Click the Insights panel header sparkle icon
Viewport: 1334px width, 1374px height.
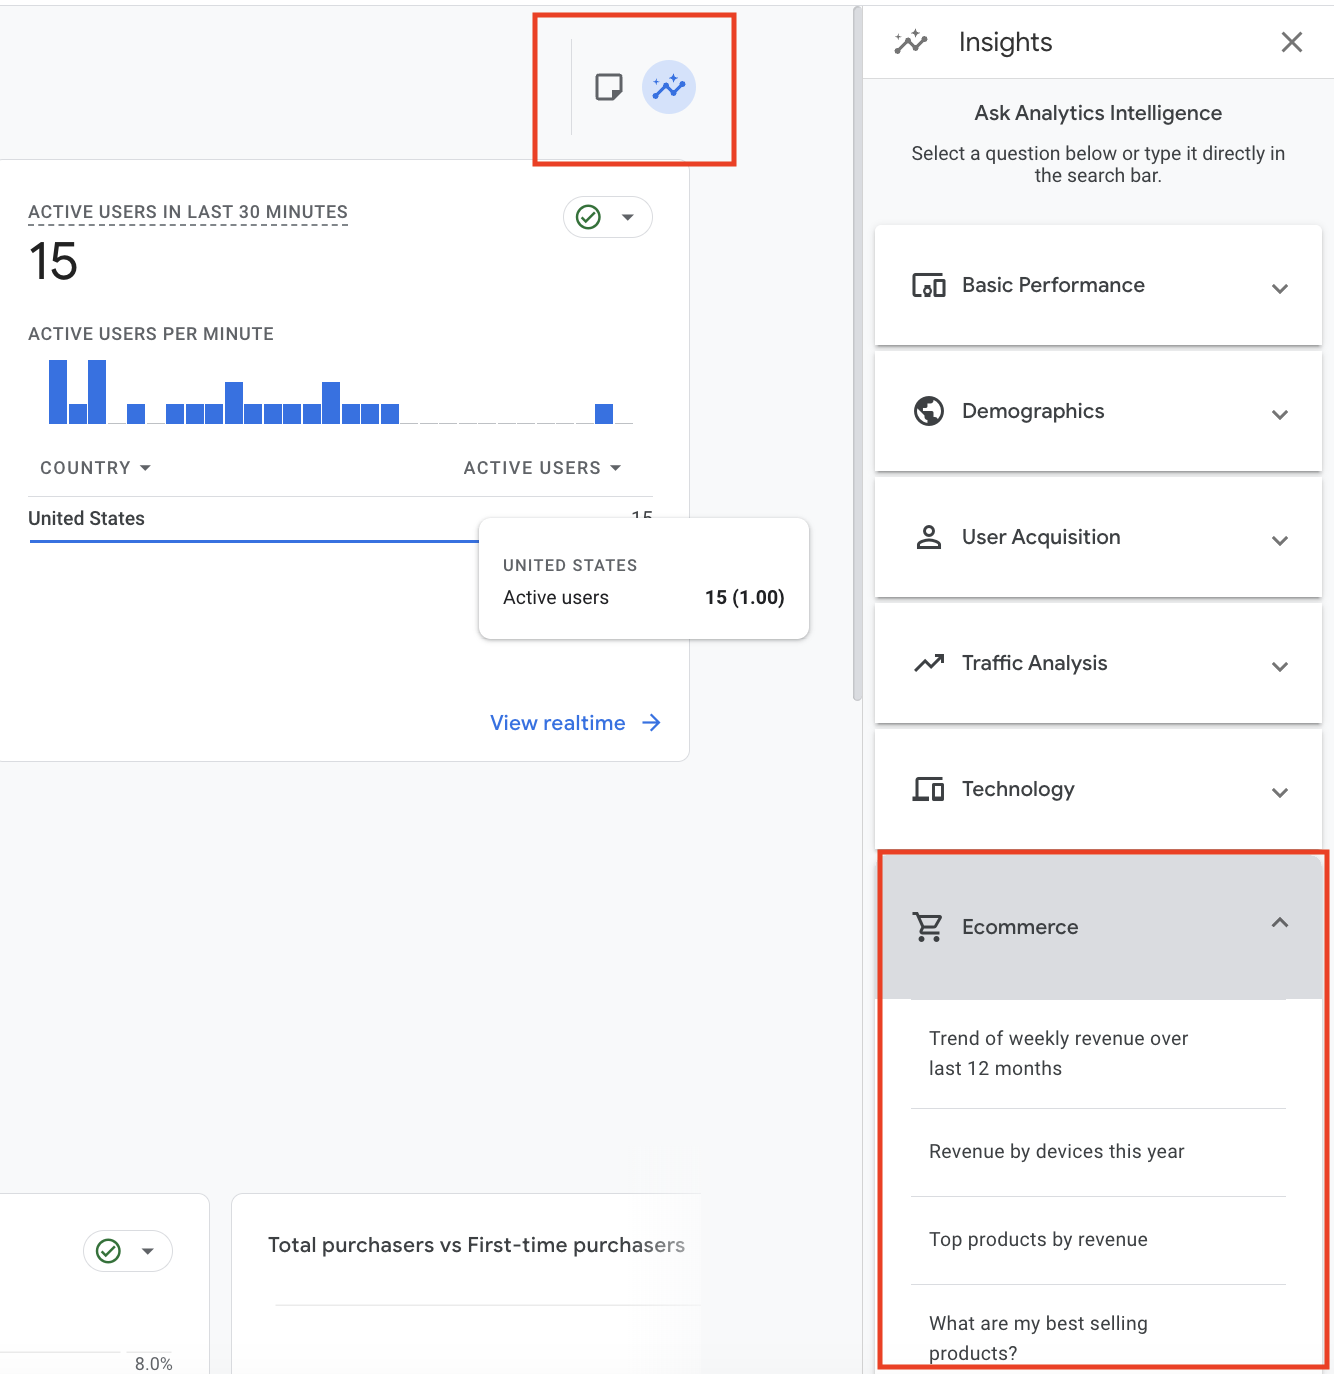point(911,42)
